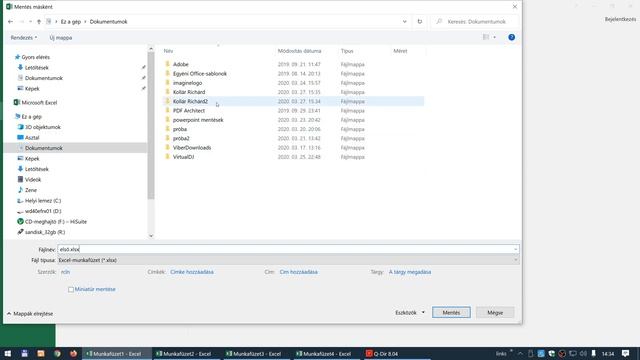
Task: Open Helyi lemez (C:) drive
Action: 43,201
